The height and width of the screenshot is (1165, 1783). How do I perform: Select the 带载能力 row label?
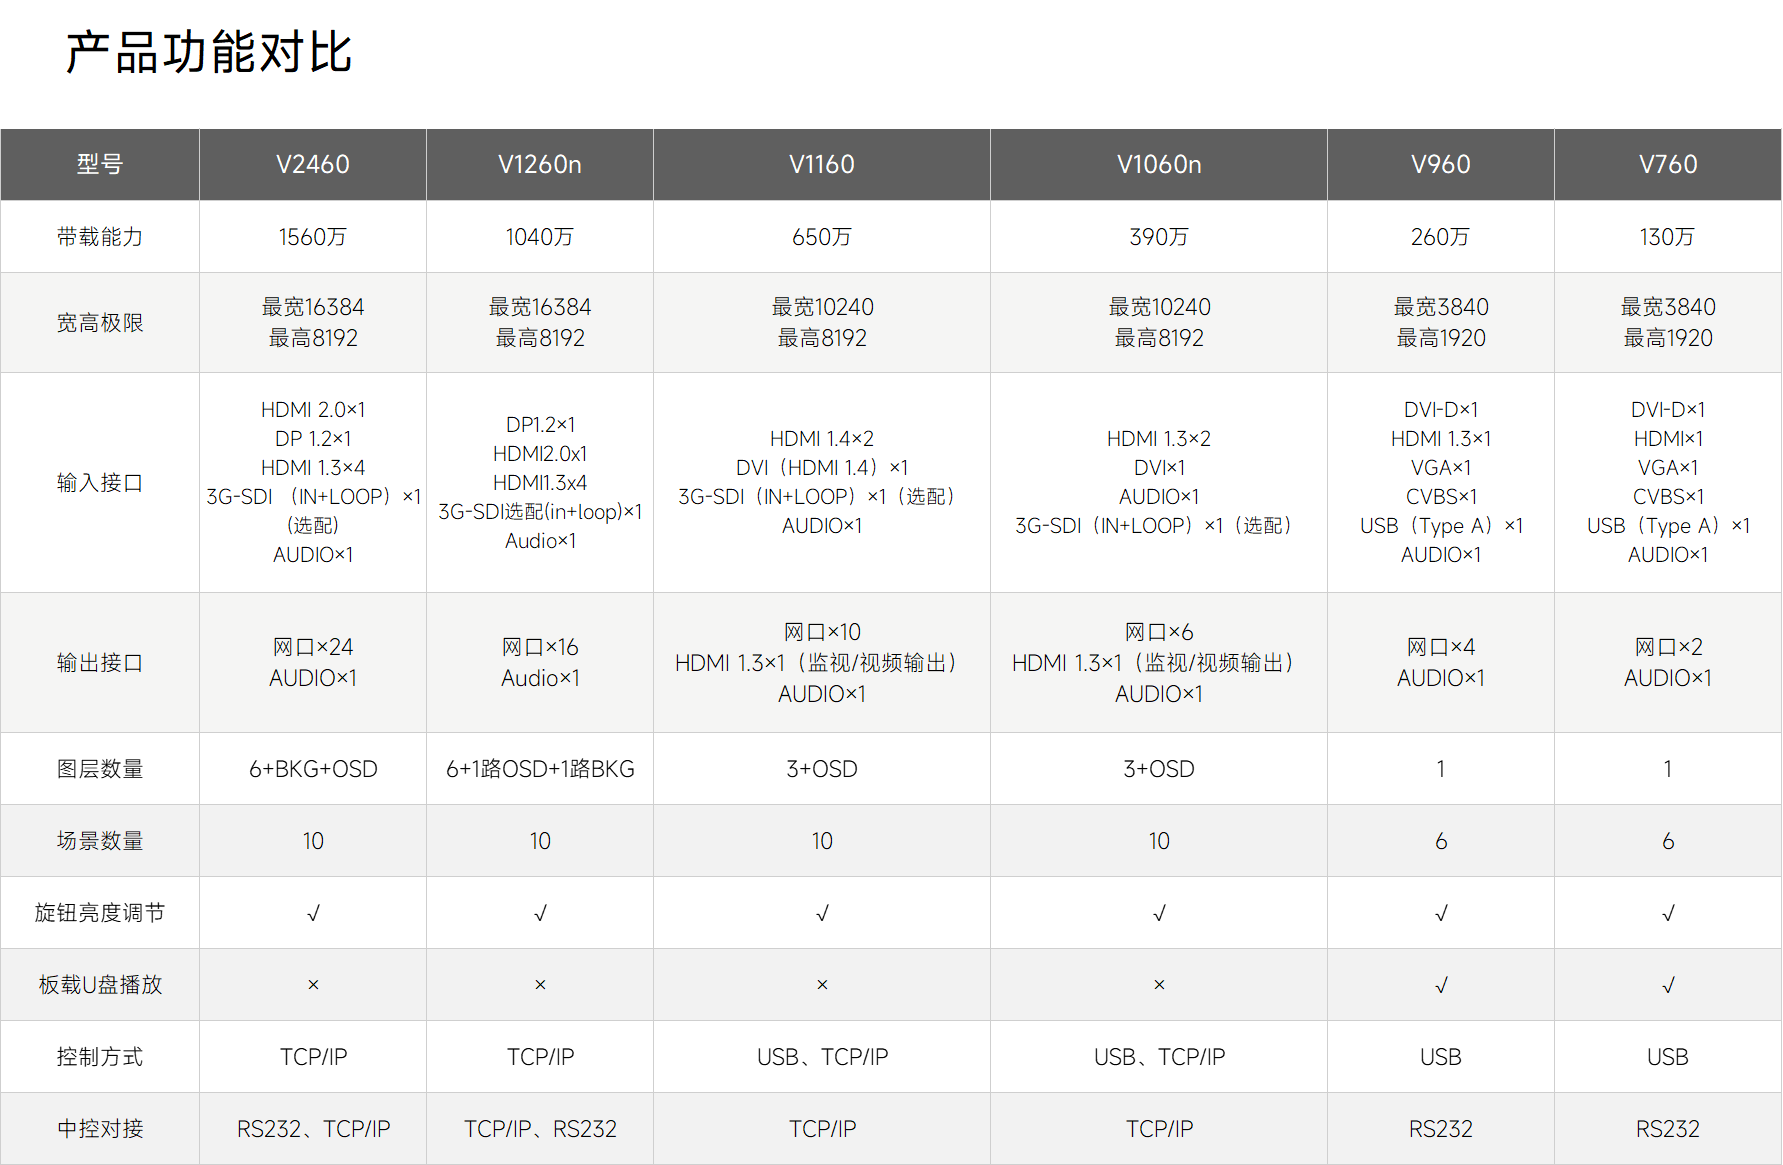click(x=100, y=237)
